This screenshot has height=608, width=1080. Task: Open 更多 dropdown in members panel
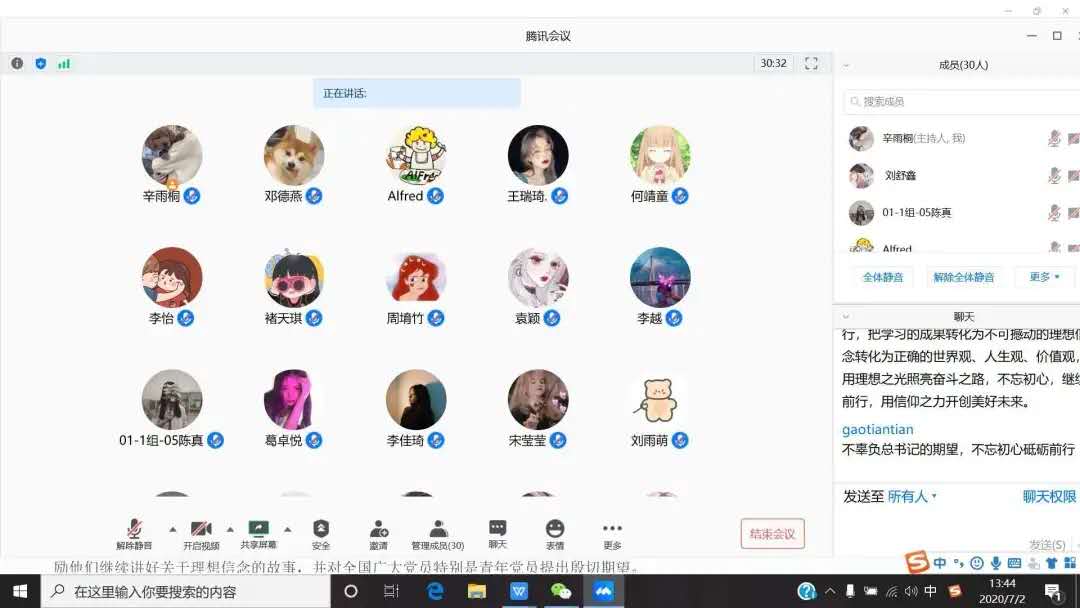click(1044, 277)
